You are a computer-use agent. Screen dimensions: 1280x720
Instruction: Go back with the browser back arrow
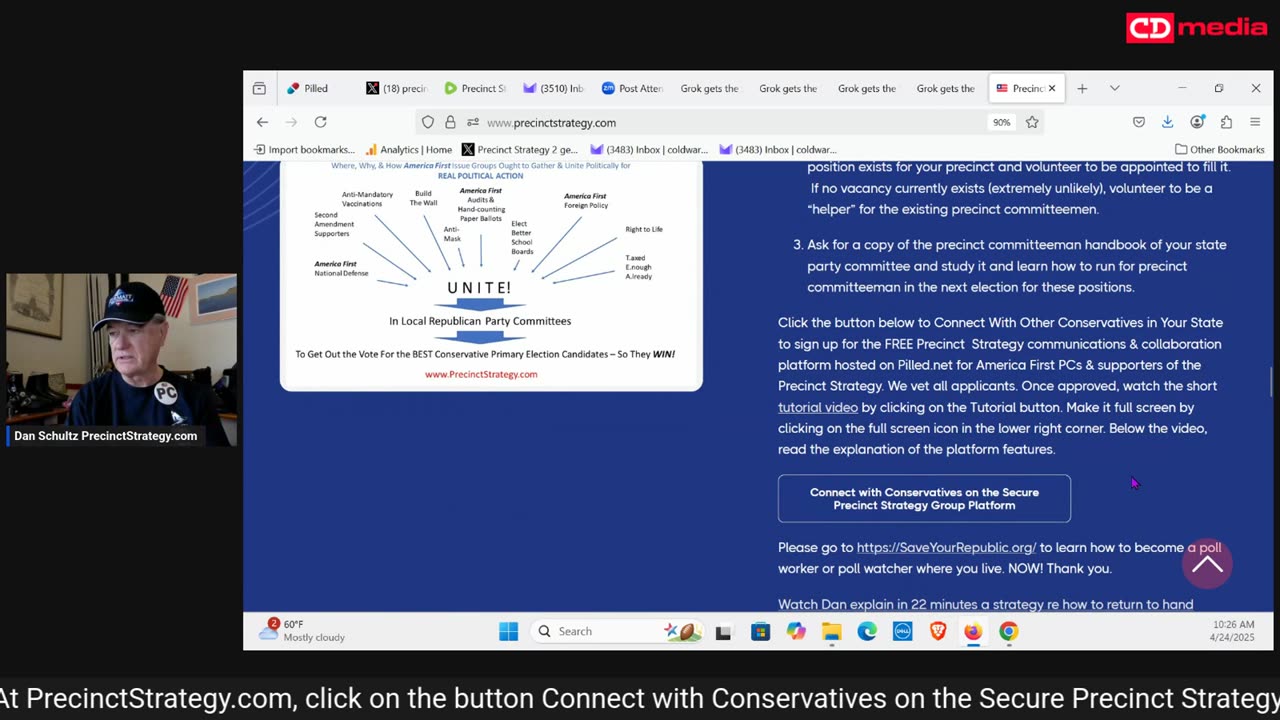(x=262, y=122)
